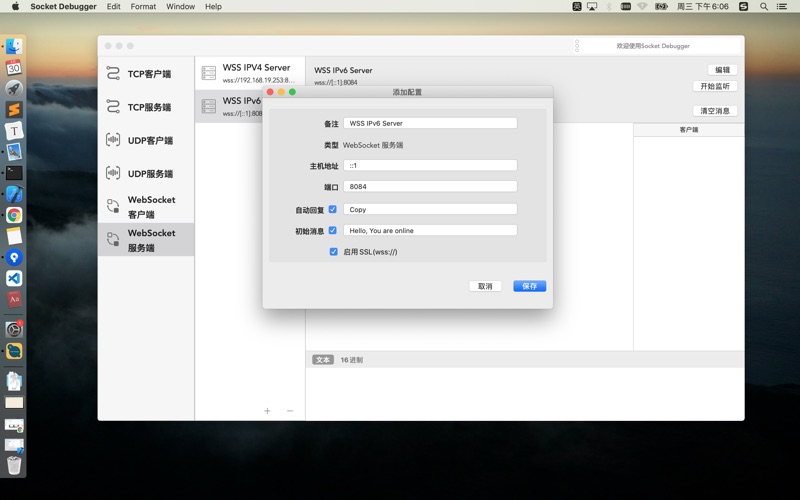Click the 开始监听 button

[715, 86]
